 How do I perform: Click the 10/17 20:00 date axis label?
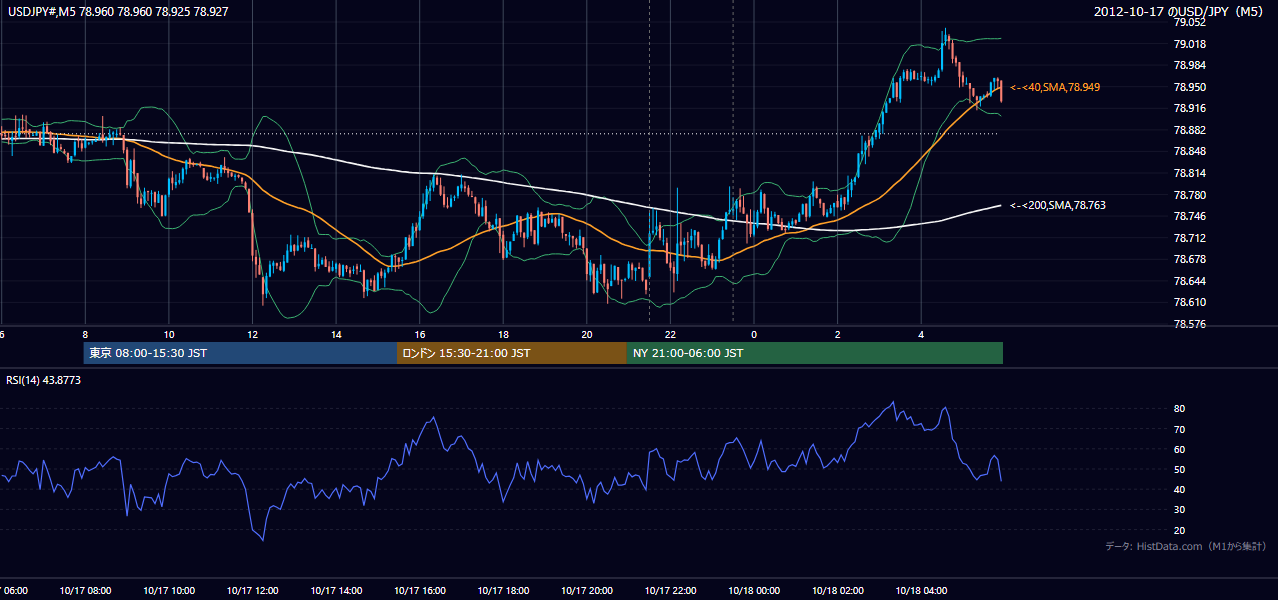[x=587, y=591]
